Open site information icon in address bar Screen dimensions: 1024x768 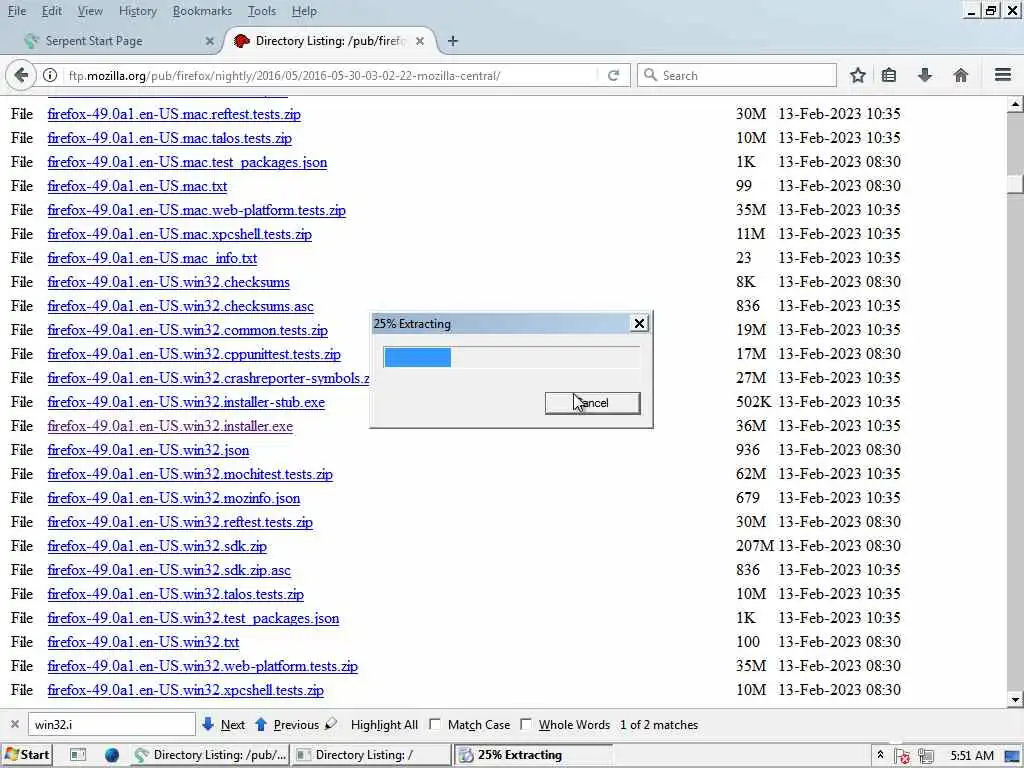pos(50,75)
